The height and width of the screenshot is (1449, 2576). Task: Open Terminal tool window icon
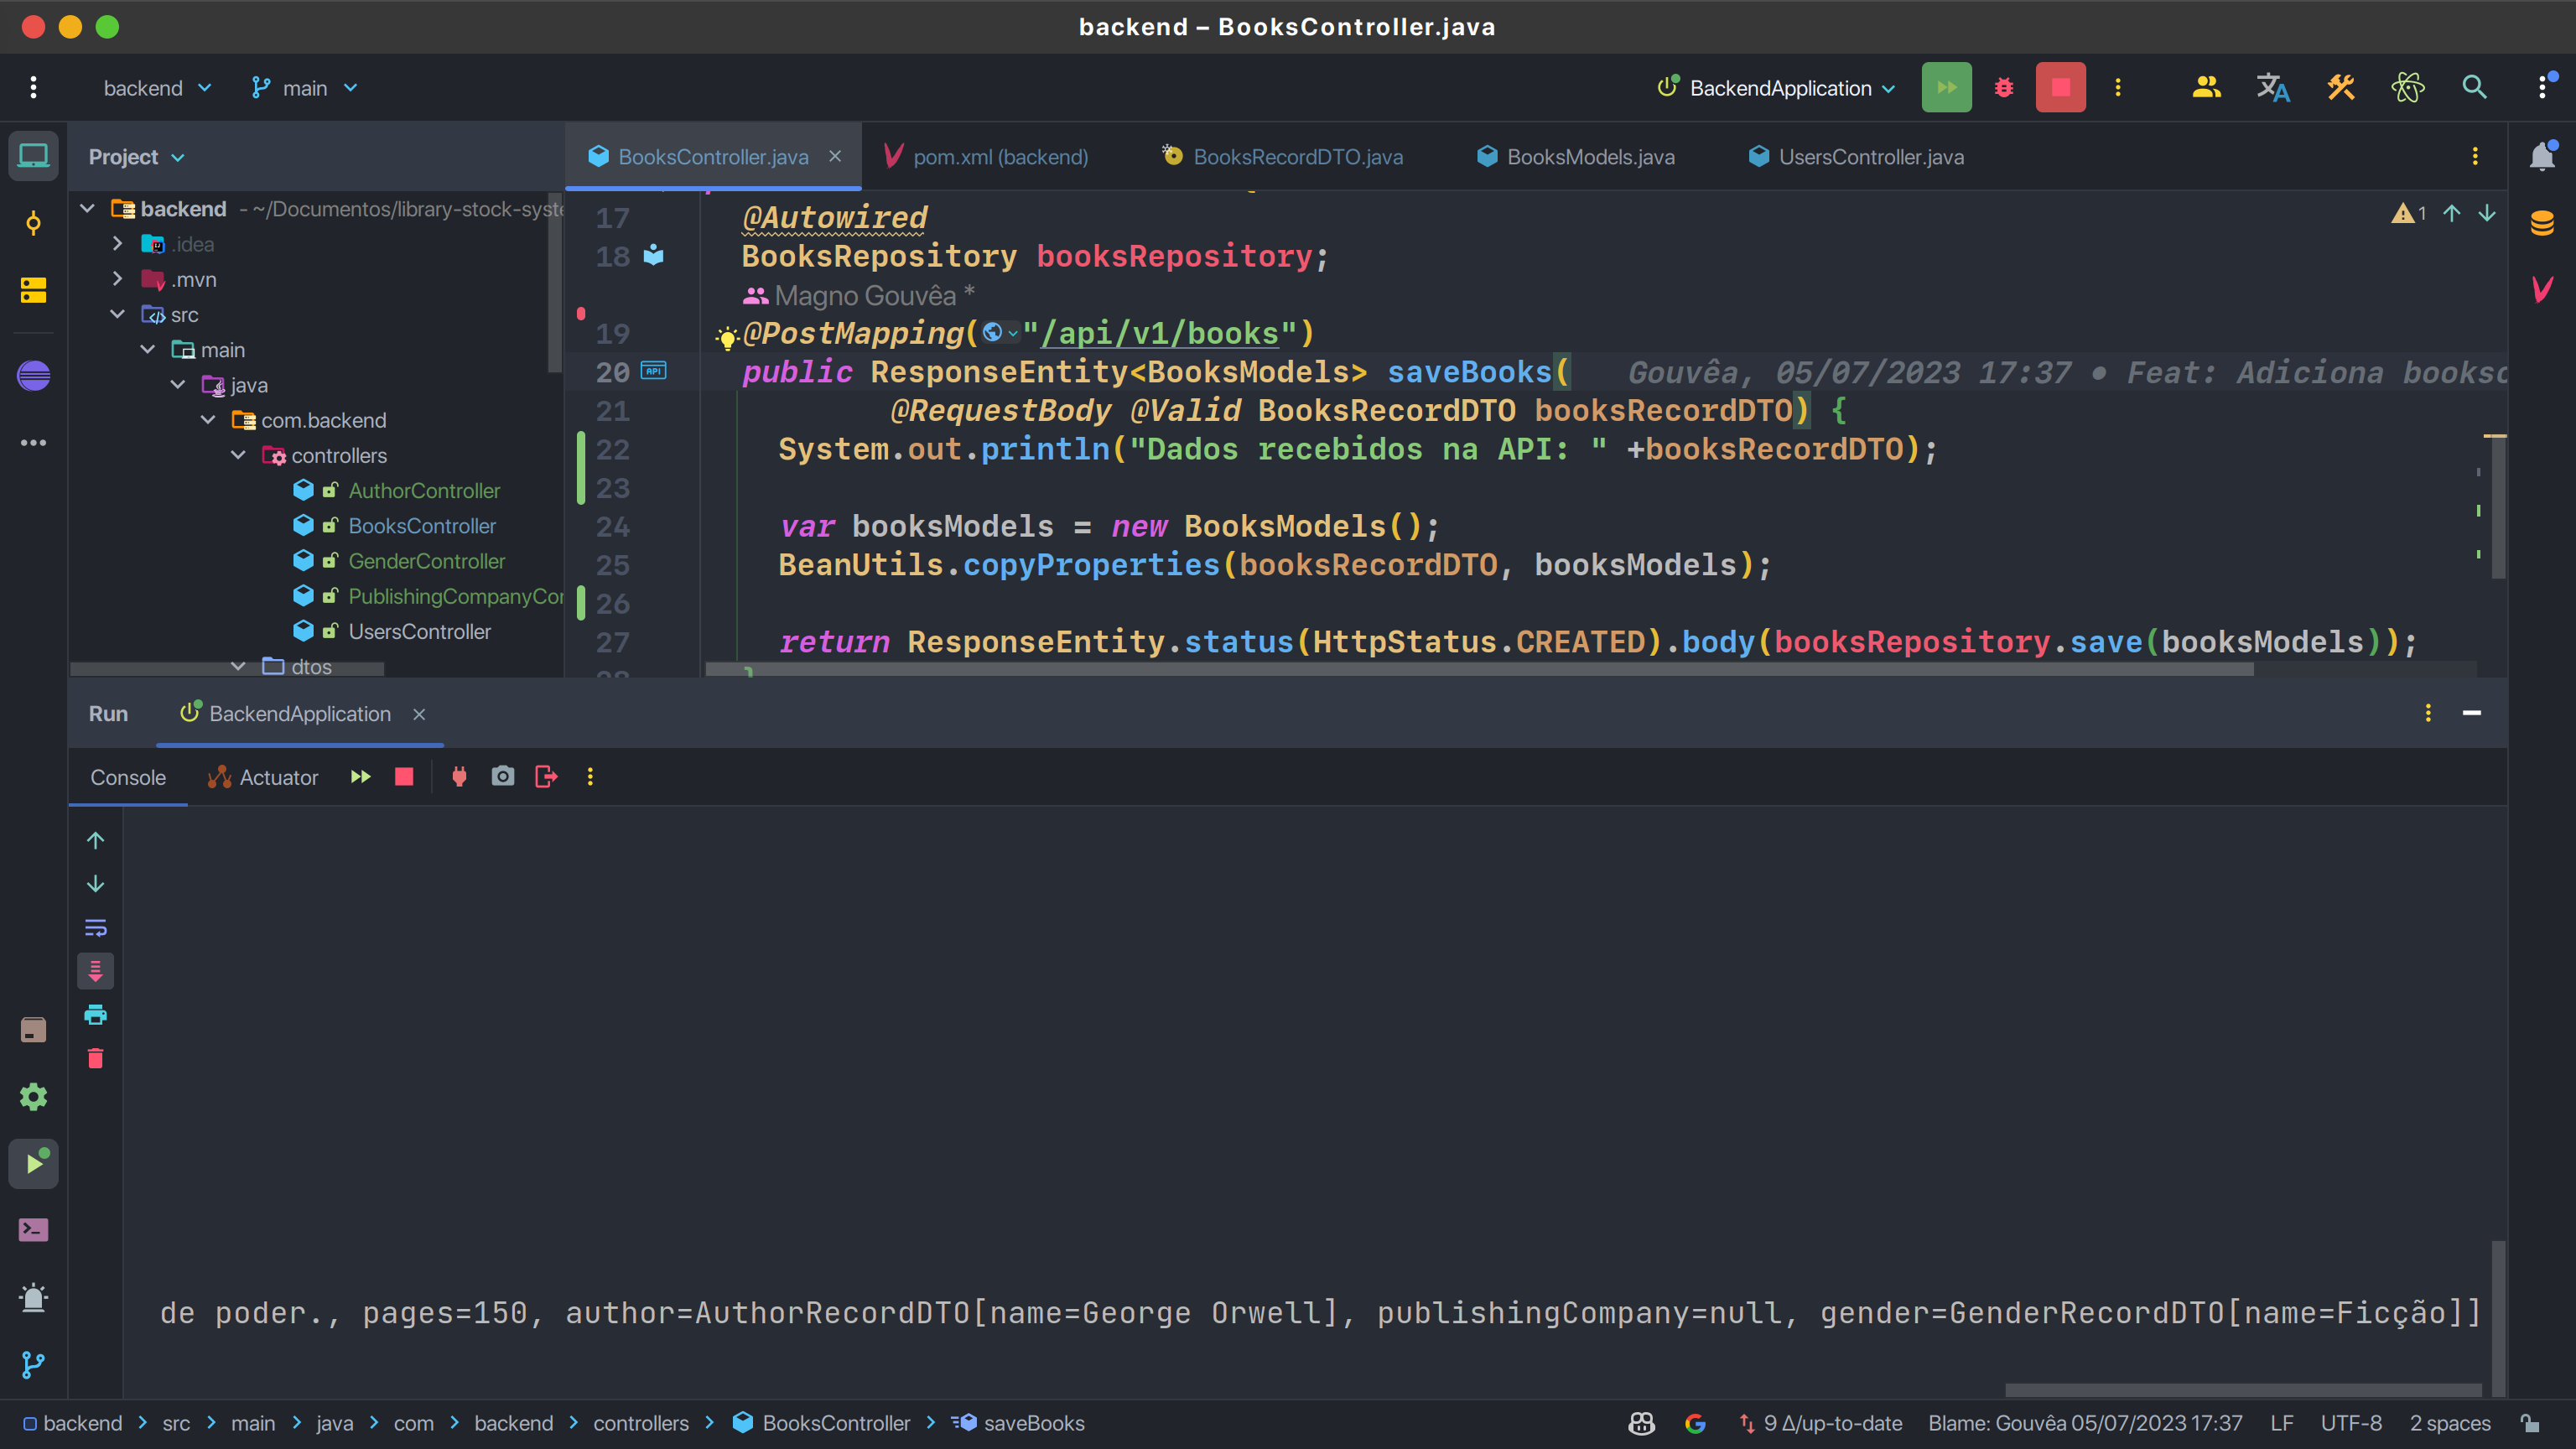pyautogui.click(x=33, y=1229)
